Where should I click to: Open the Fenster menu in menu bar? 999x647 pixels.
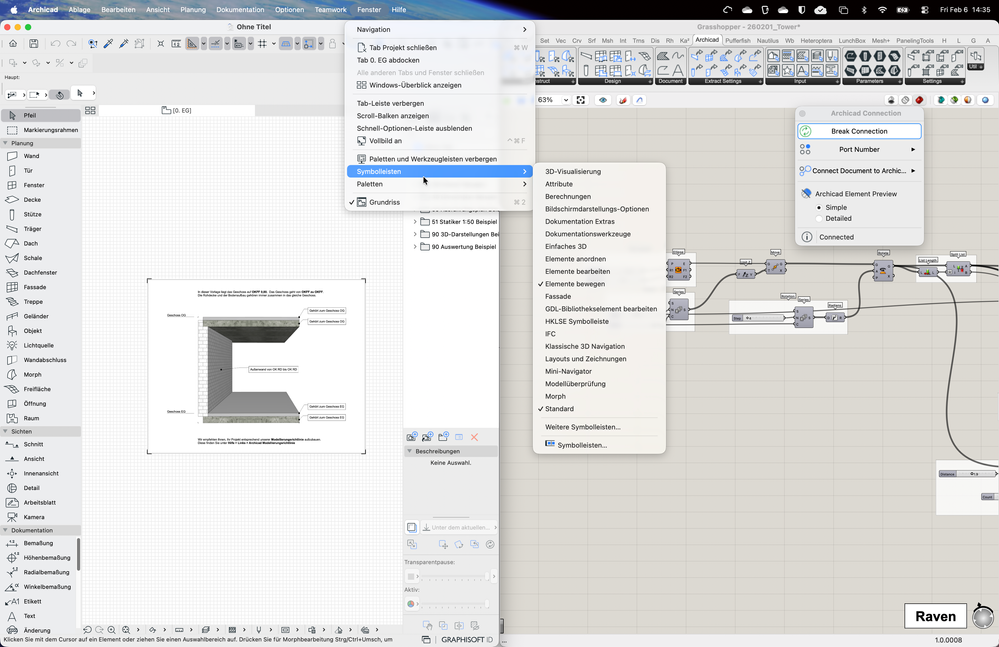(369, 10)
